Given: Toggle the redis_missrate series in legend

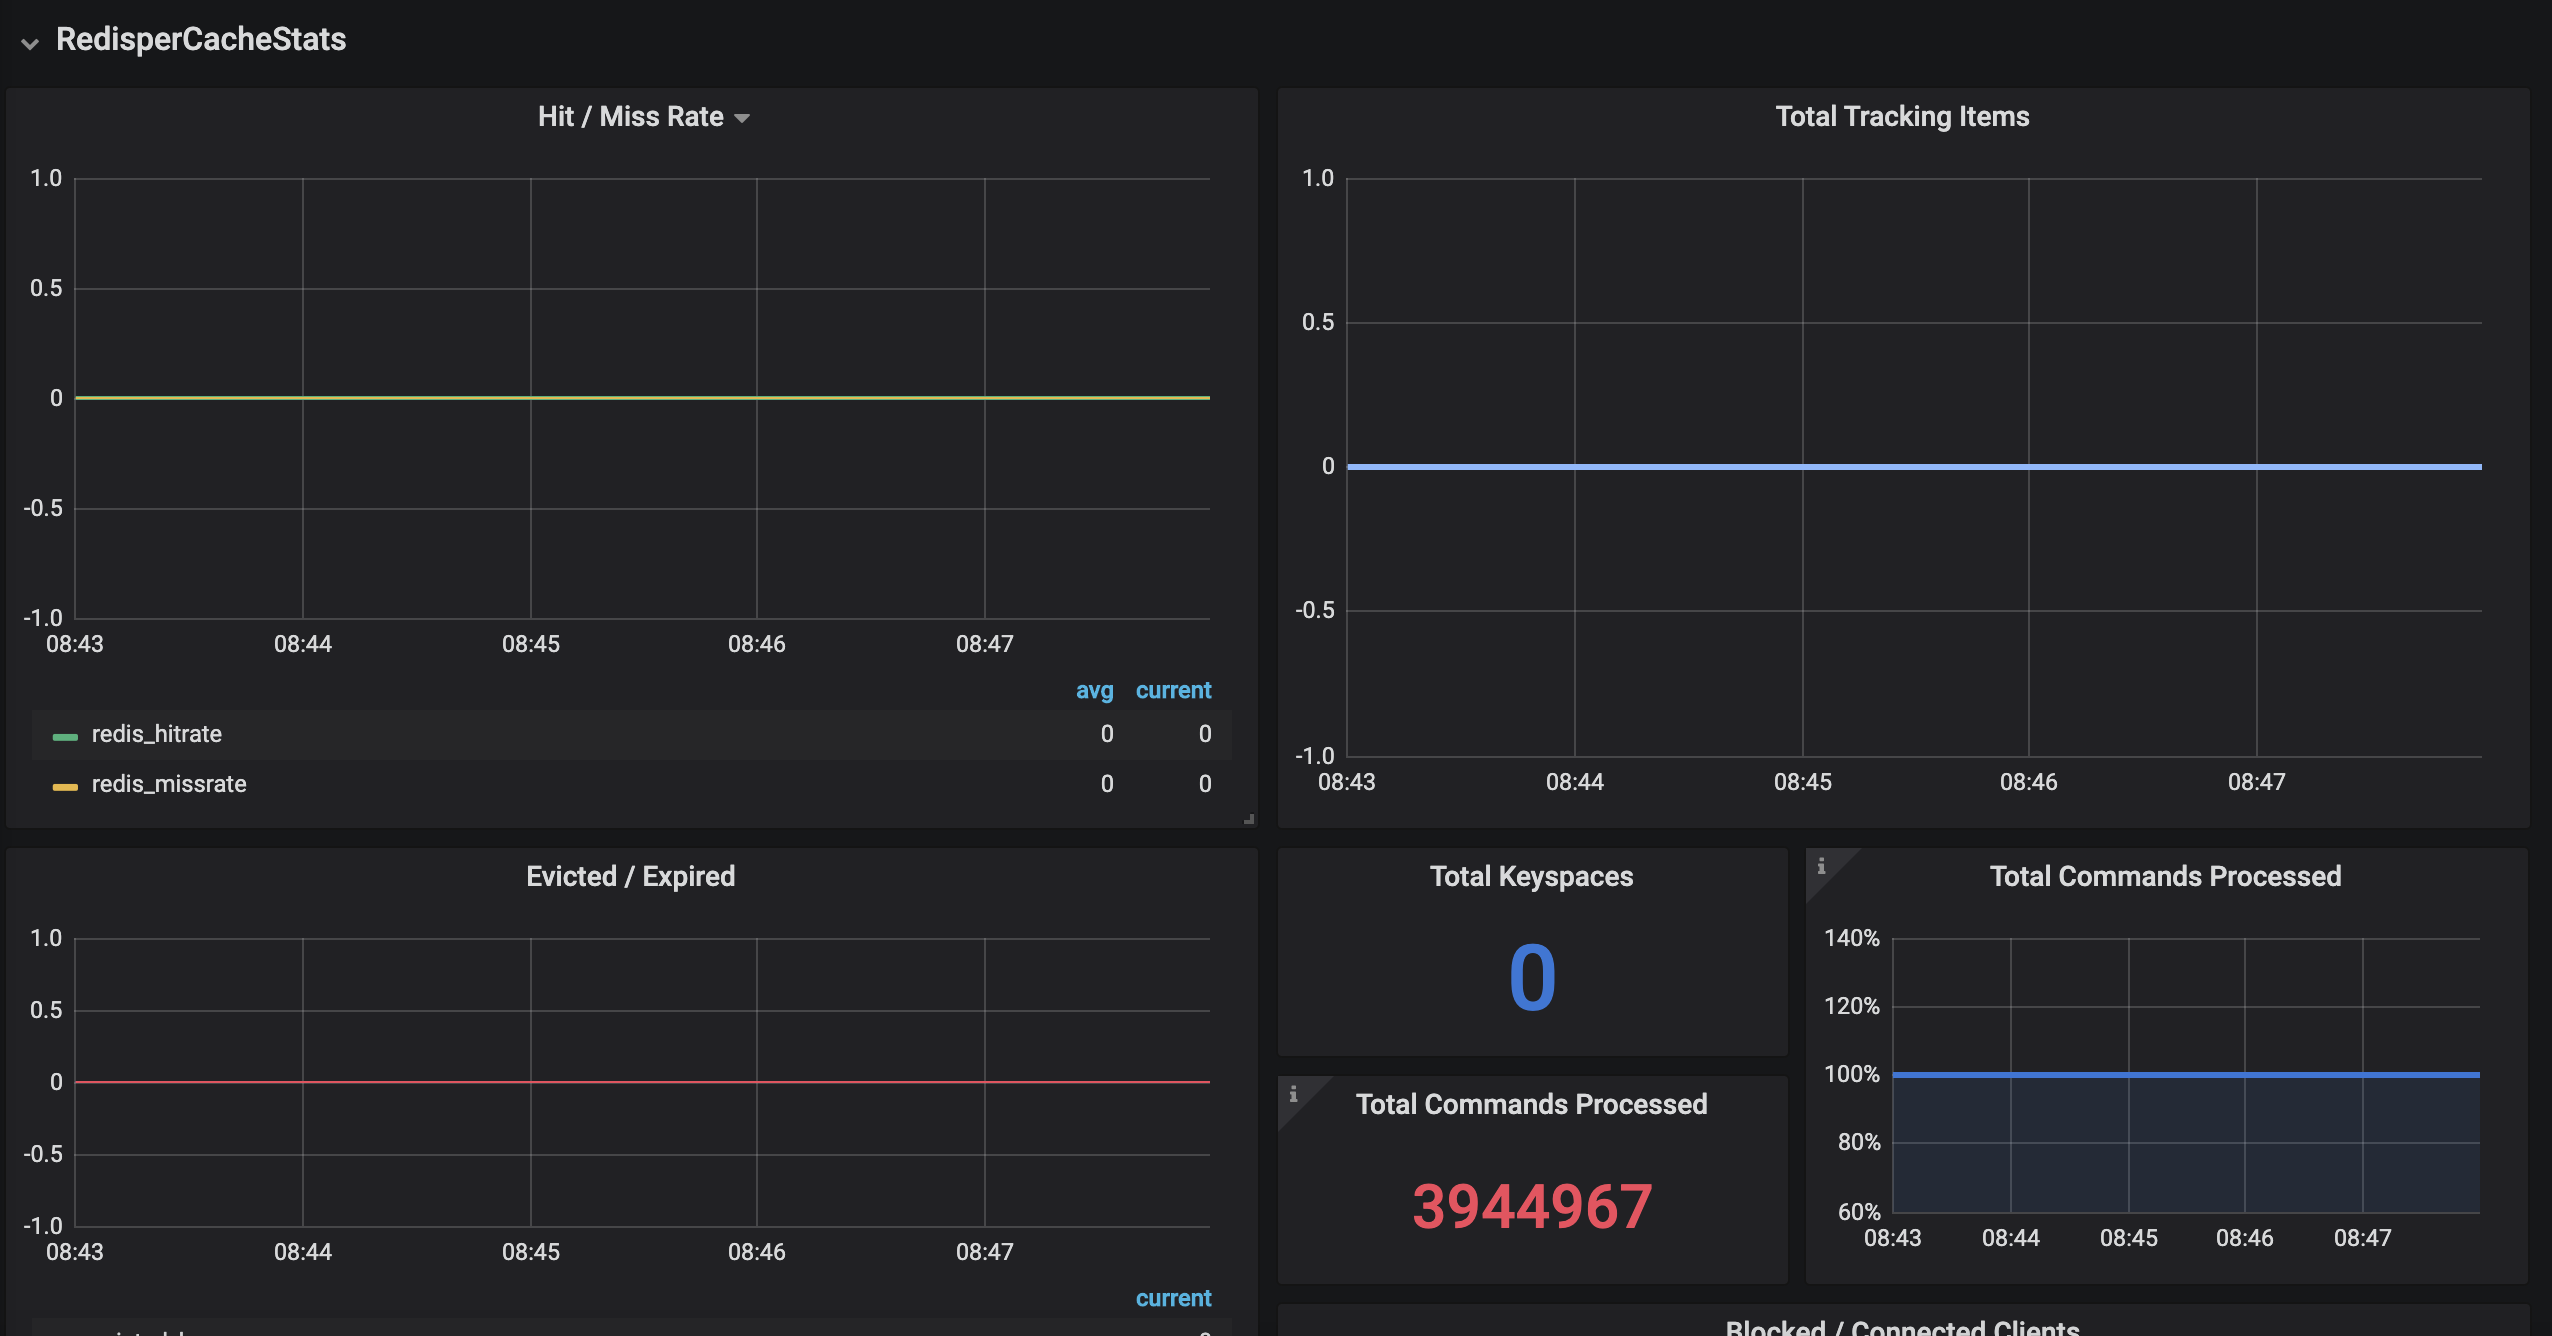Looking at the screenshot, I should [x=169, y=784].
